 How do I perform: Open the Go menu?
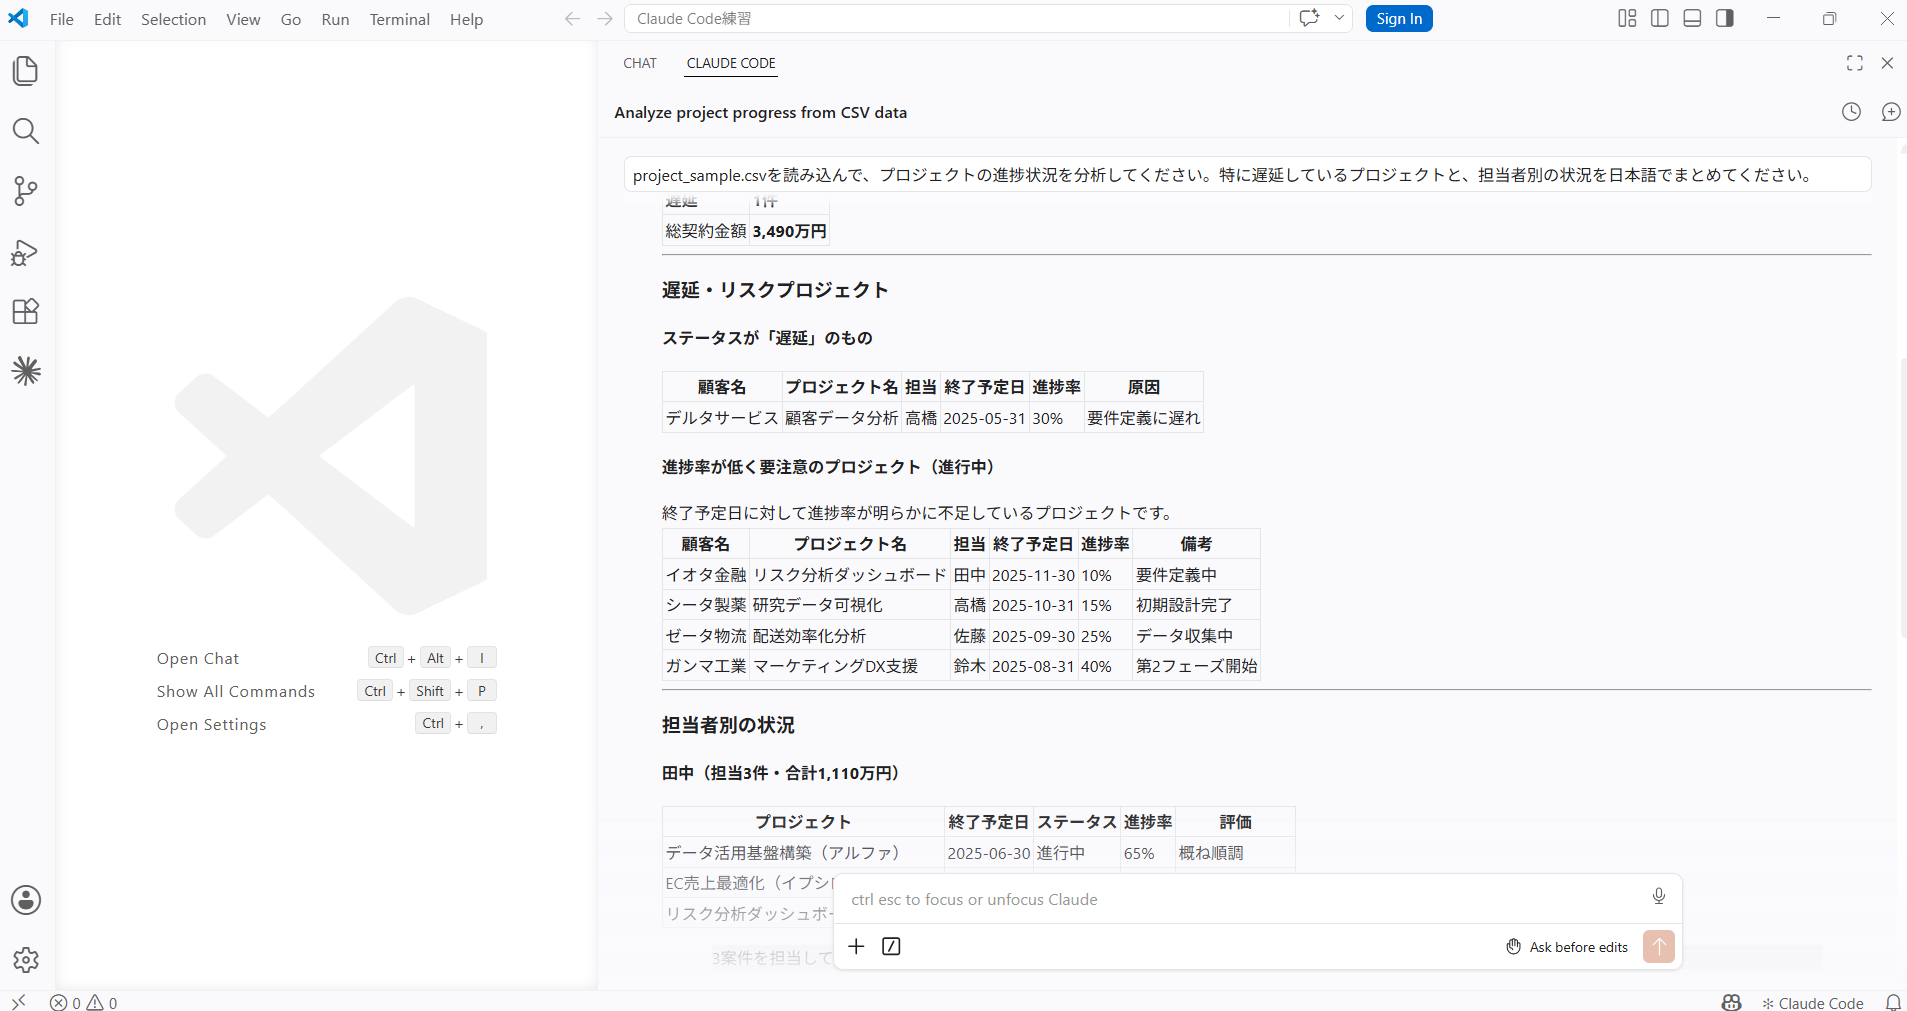[291, 19]
